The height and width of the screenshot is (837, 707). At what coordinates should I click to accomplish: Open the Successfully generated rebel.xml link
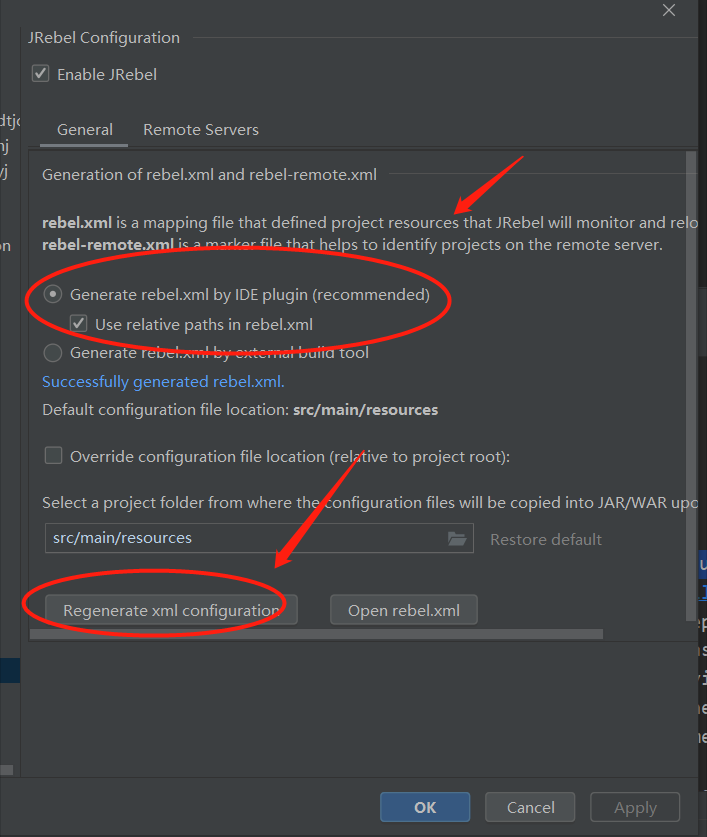[x=163, y=381]
